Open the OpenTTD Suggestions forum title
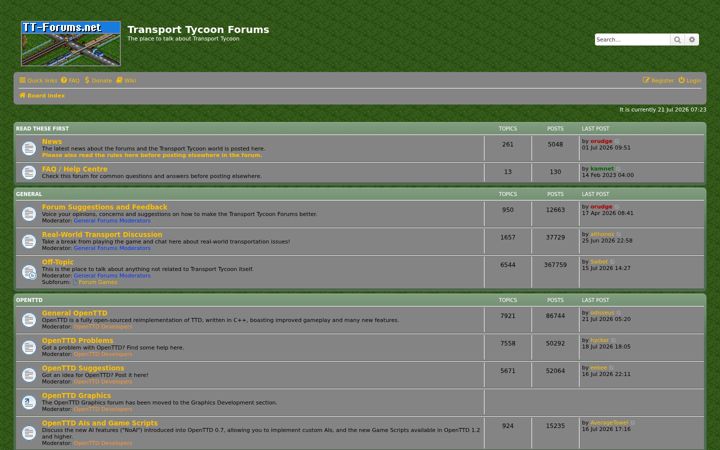 [x=83, y=368]
